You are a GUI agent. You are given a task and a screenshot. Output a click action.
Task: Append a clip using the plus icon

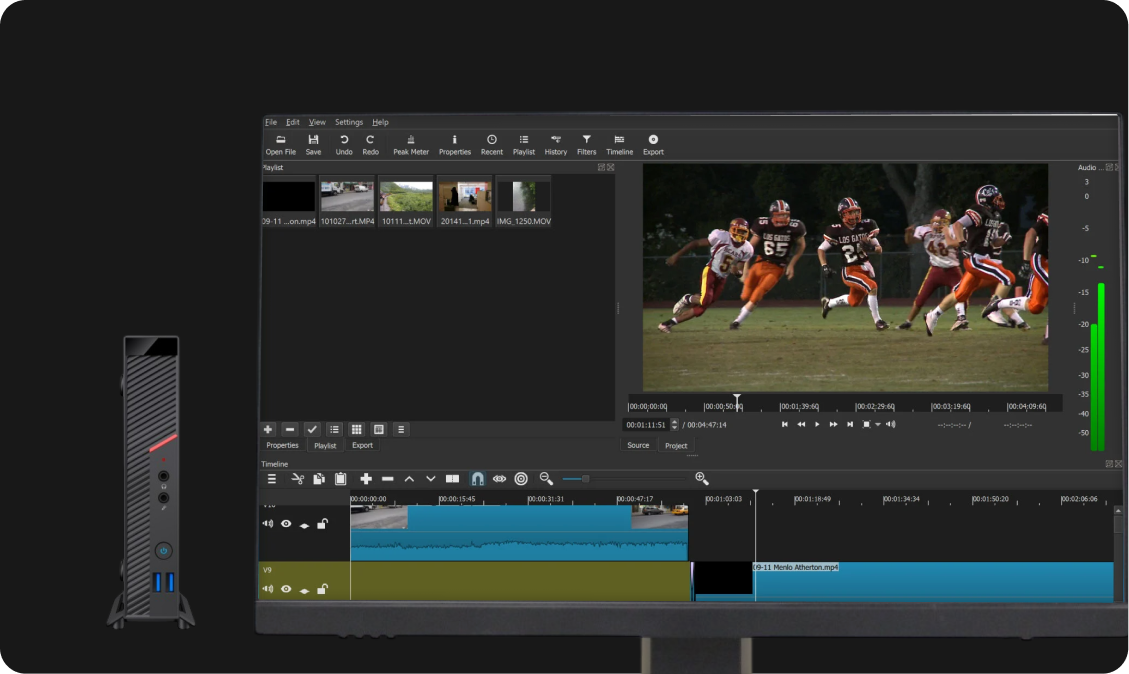click(x=365, y=479)
